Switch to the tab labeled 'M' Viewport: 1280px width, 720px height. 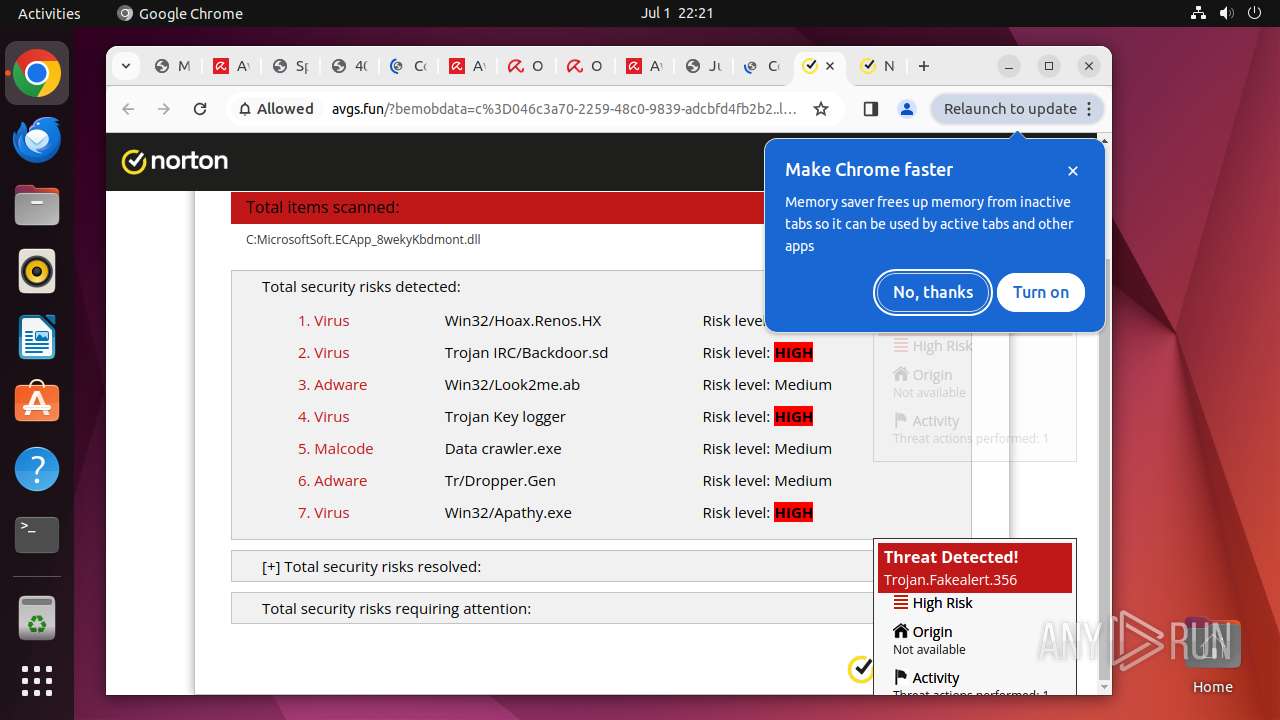(x=172, y=66)
